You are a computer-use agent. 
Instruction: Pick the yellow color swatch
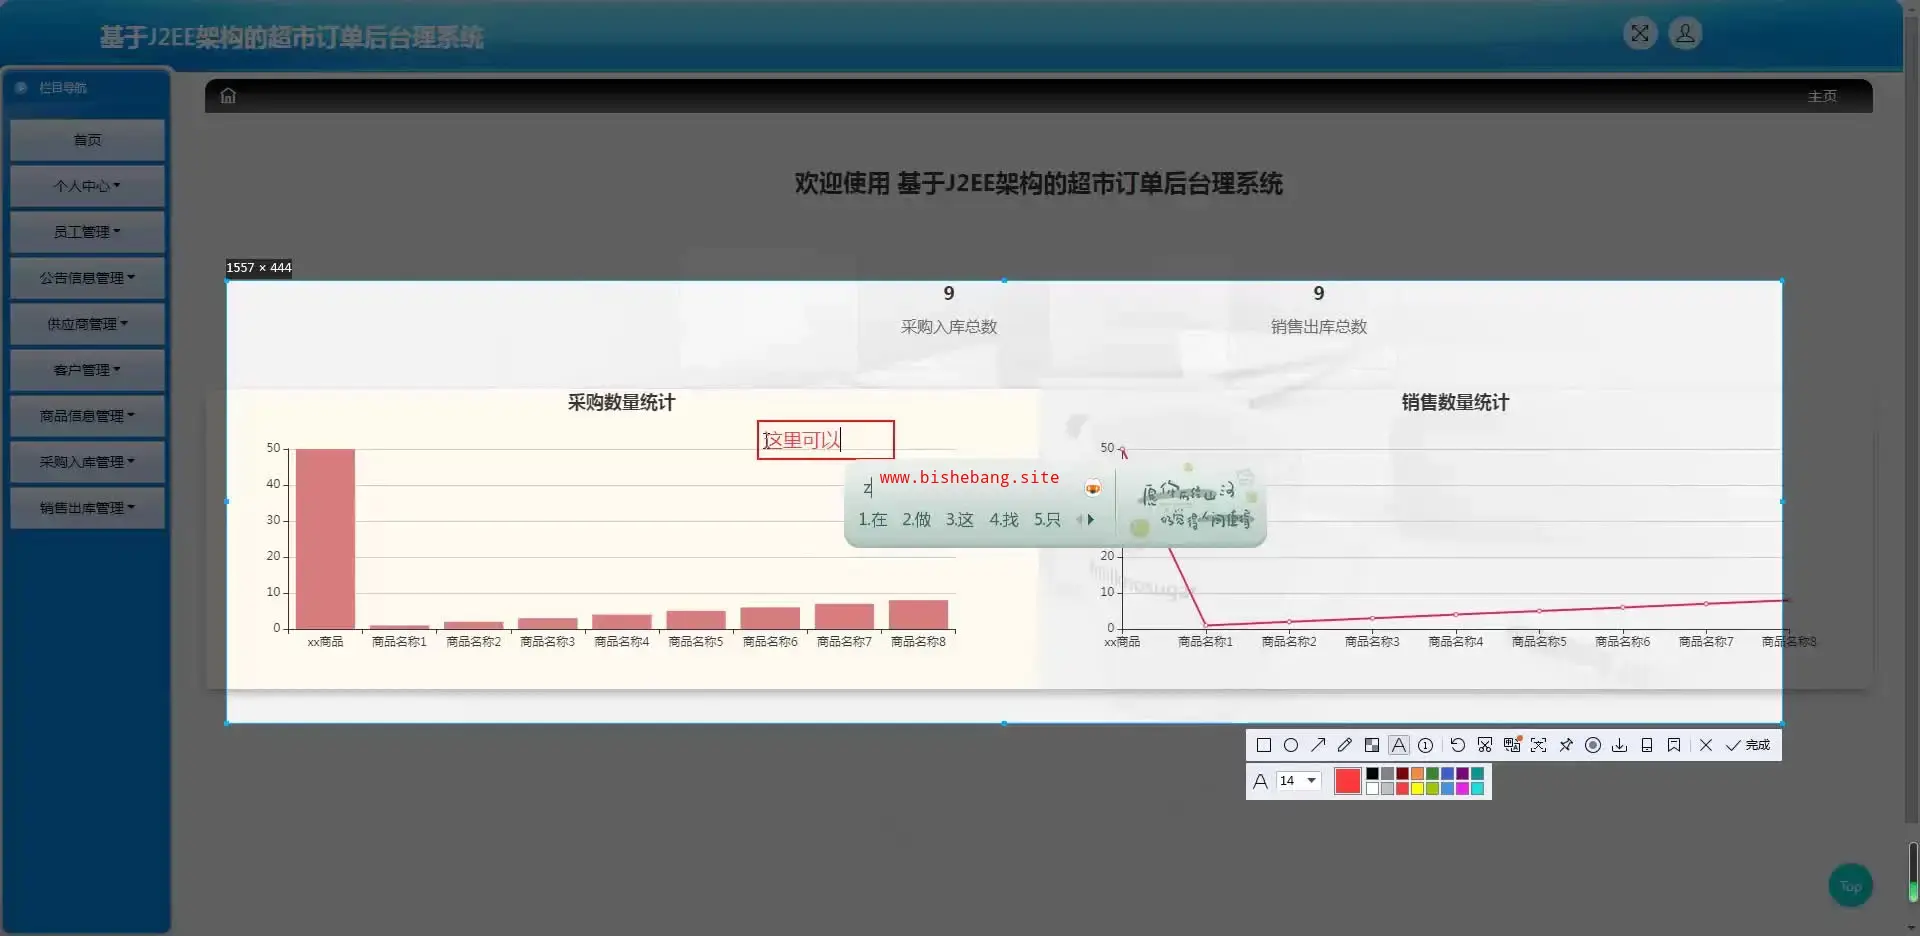click(1417, 788)
